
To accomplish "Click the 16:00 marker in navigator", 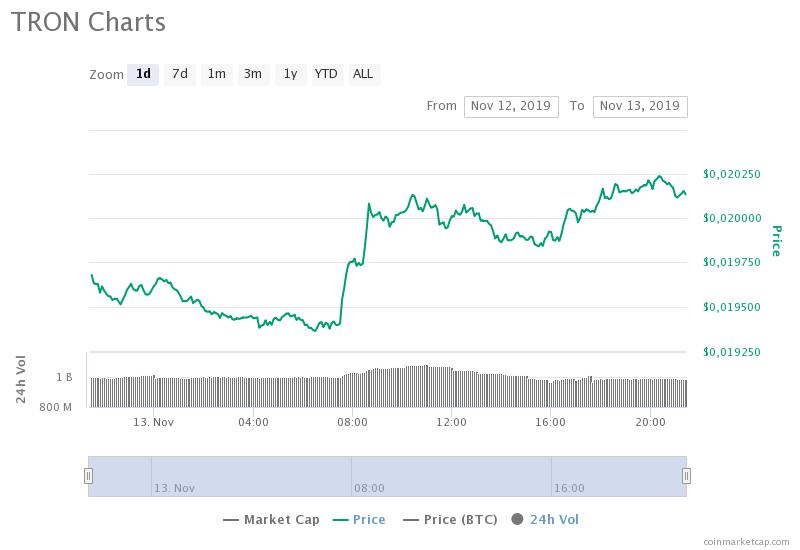I will pyautogui.click(x=569, y=488).
